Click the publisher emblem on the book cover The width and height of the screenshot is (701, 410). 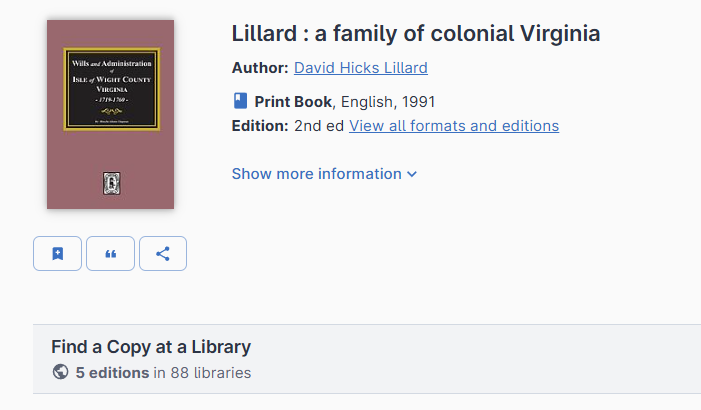click(111, 182)
